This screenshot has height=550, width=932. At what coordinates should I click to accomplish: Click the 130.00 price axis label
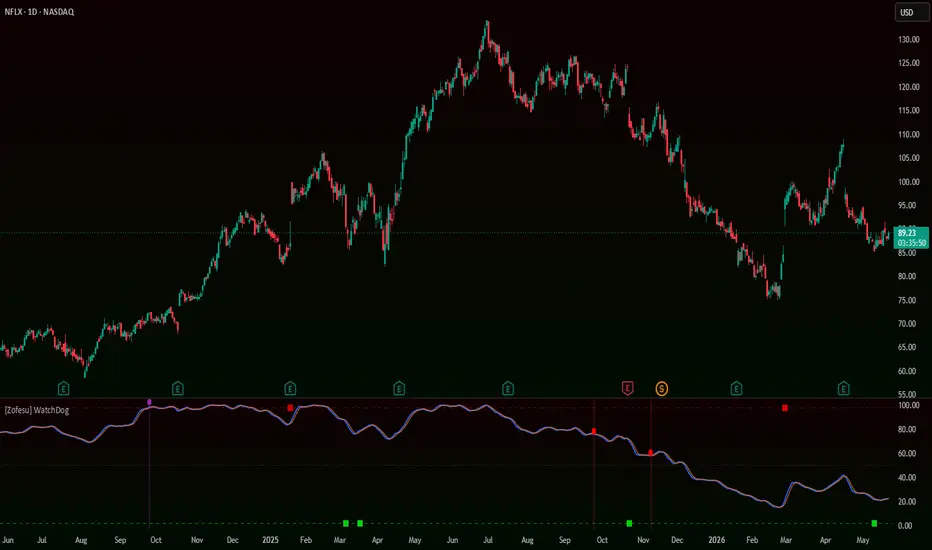(909, 40)
